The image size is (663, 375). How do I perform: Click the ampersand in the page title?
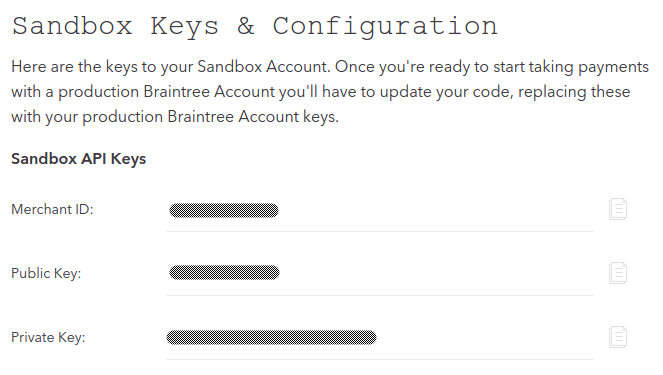pyautogui.click(x=246, y=26)
